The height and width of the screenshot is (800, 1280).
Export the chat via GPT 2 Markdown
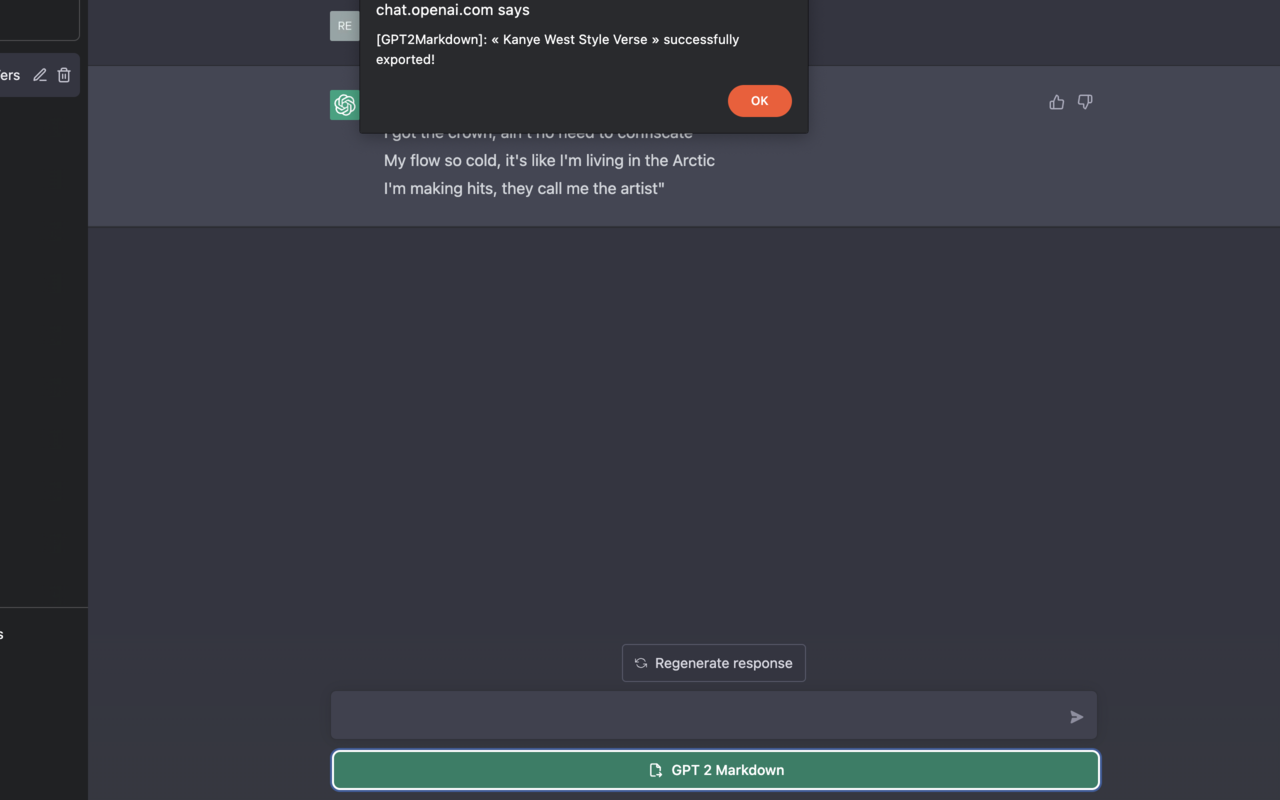(714, 770)
